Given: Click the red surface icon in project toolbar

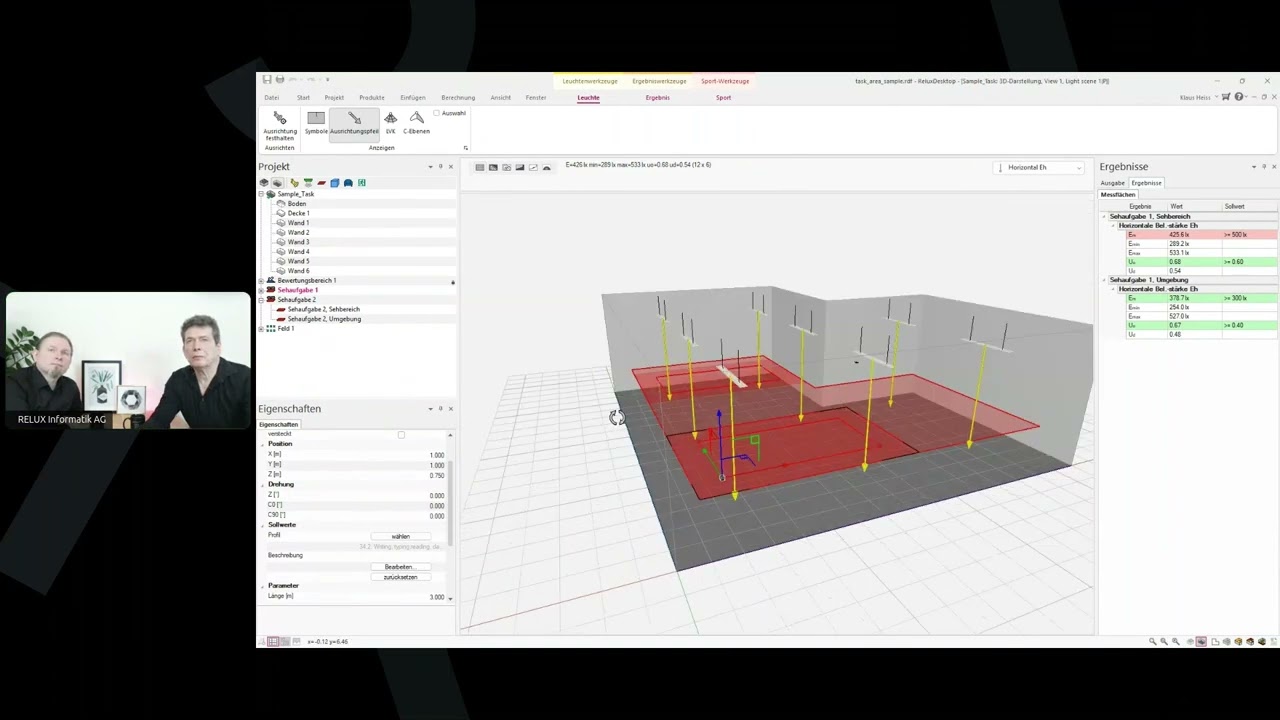Looking at the screenshot, I should pos(321,183).
